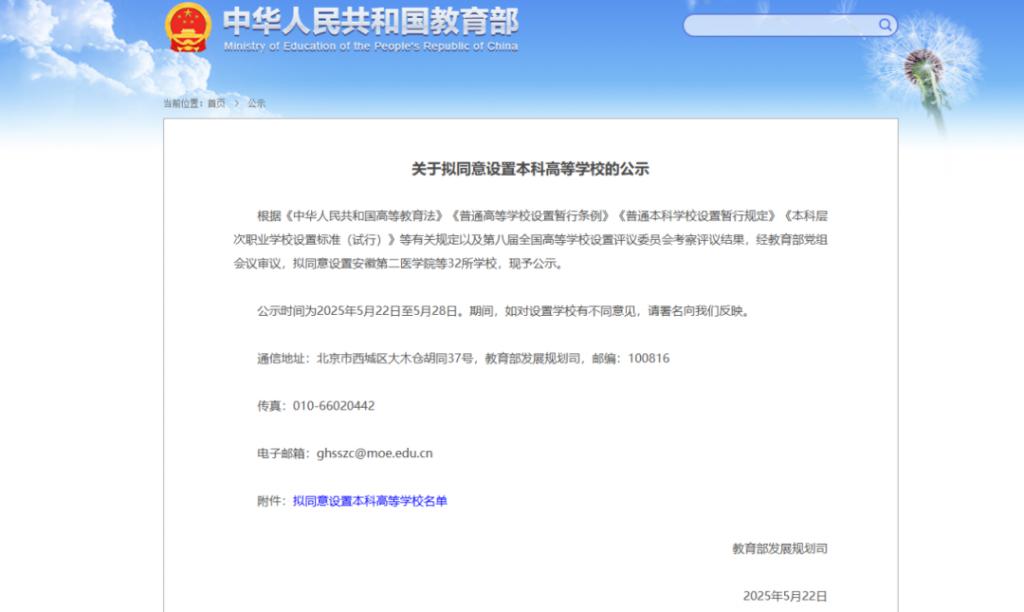Click the 电子邮箱 label
The image size is (1024, 612).
tap(283, 453)
